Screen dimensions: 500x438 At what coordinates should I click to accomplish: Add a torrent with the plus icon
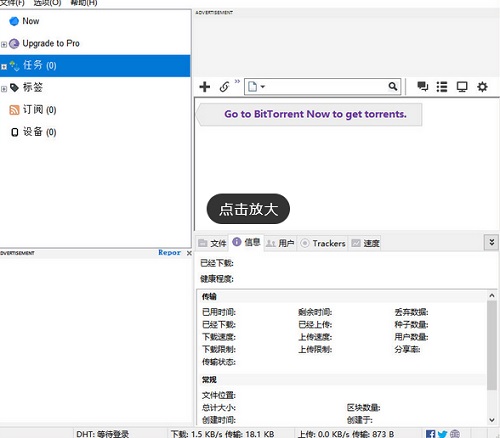[x=205, y=87]
